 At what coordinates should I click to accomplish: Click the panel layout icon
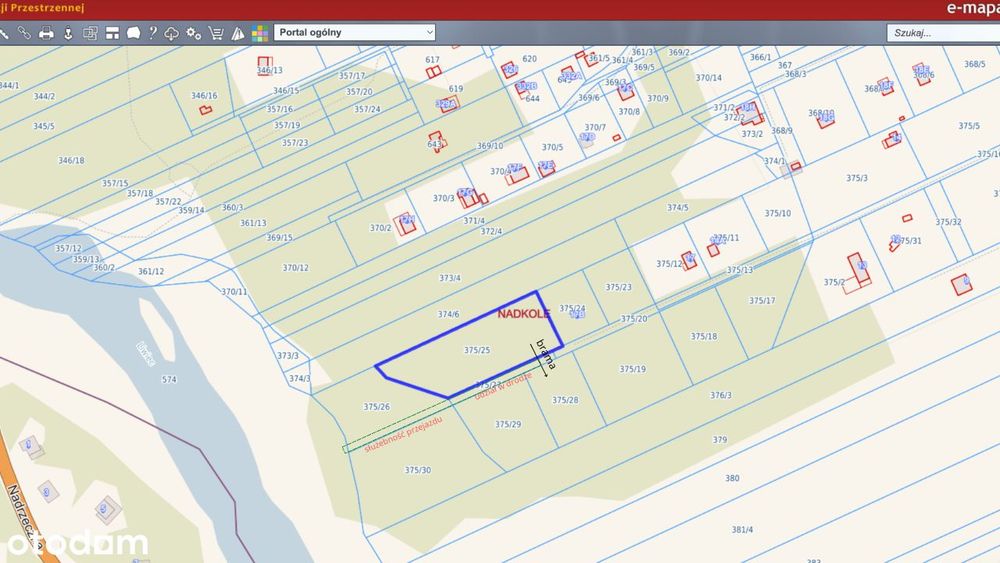pos(112,33)
